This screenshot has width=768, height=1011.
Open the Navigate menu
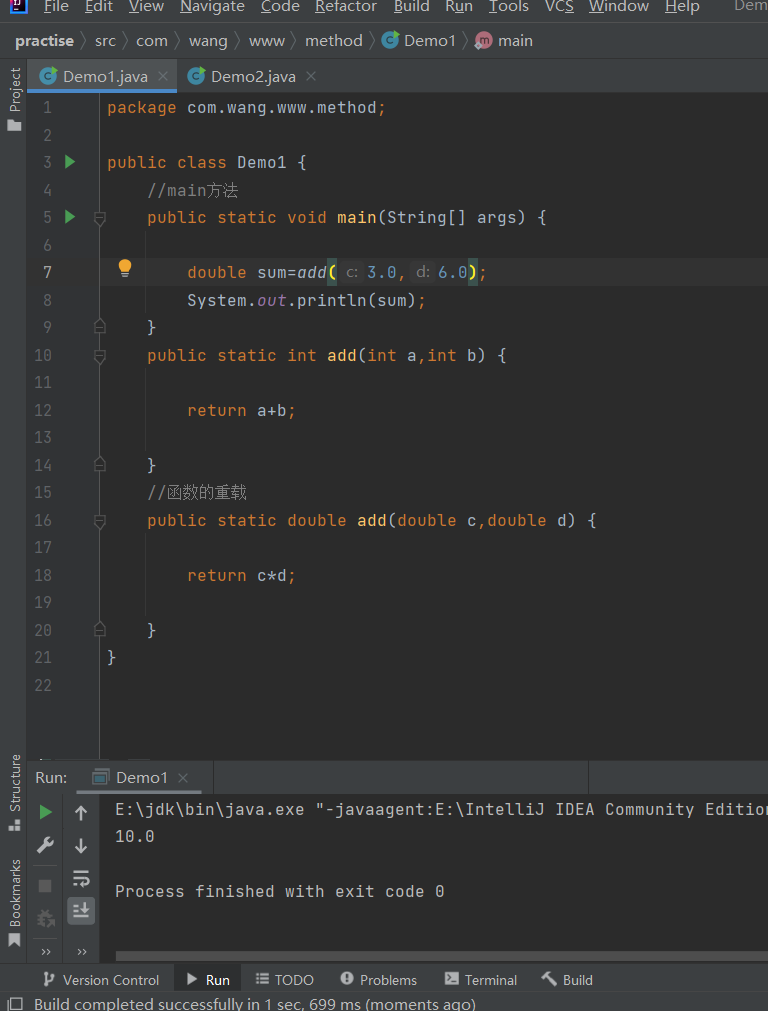pyautogui.click(x=212, y=6)
